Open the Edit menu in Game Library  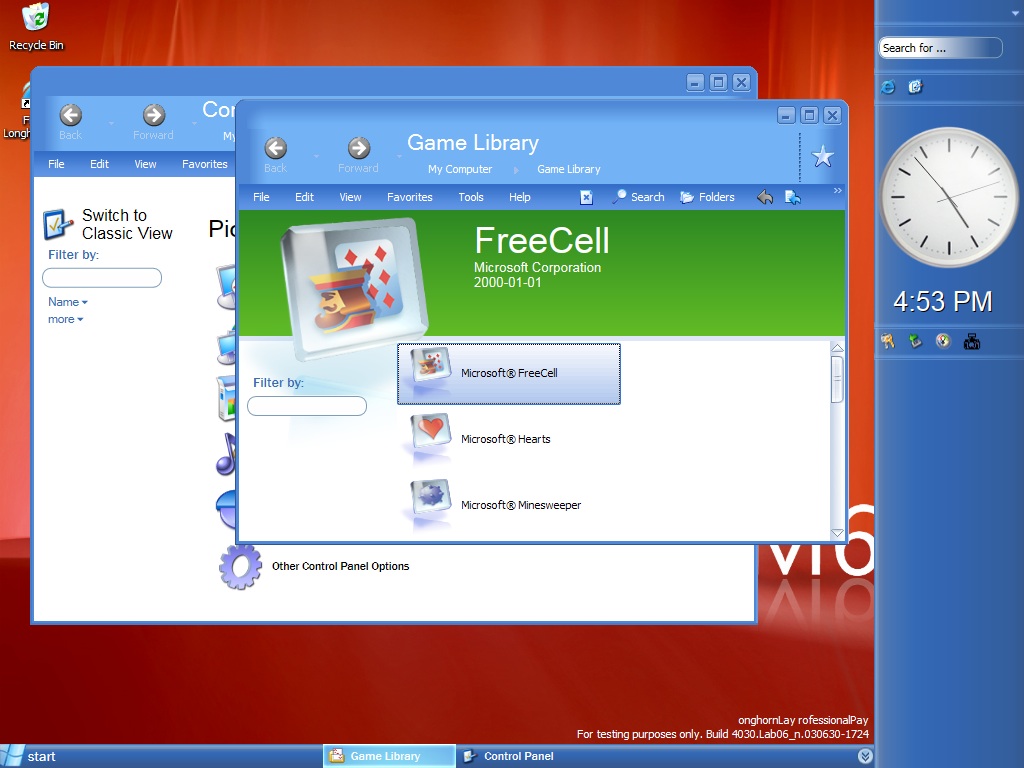[x=304, y=197]
